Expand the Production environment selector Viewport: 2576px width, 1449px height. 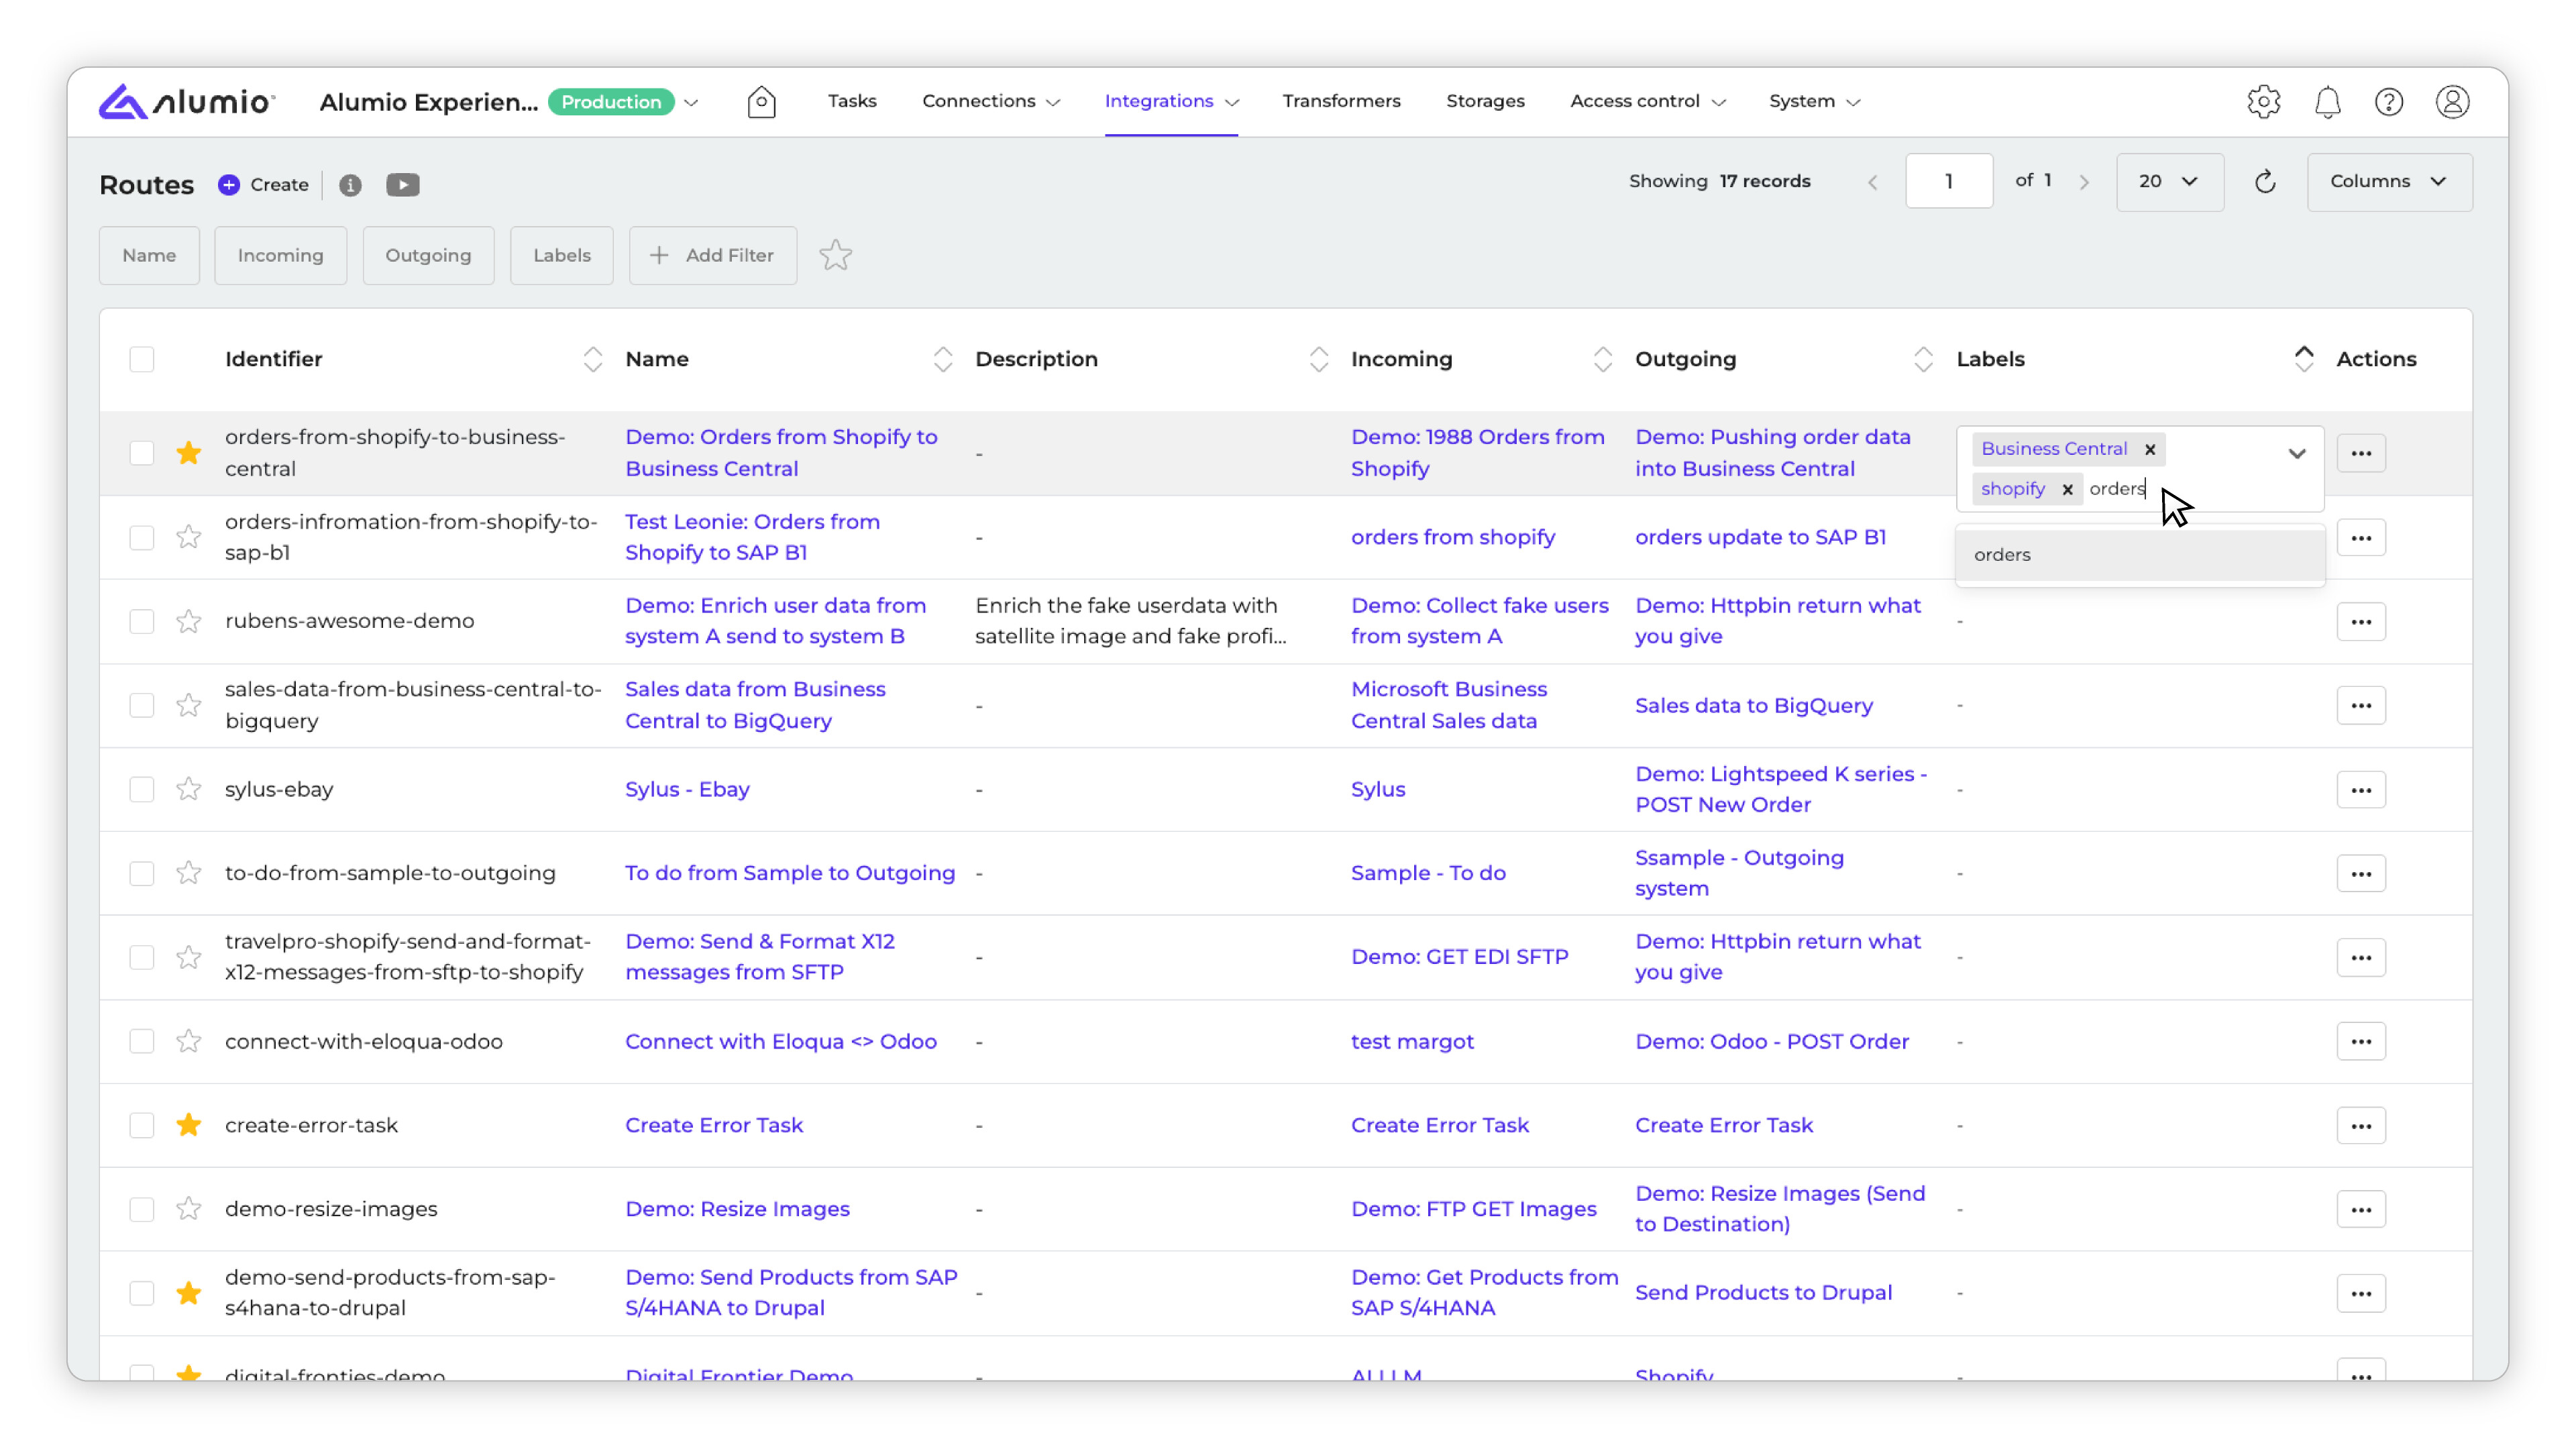(x=691, y=102)
